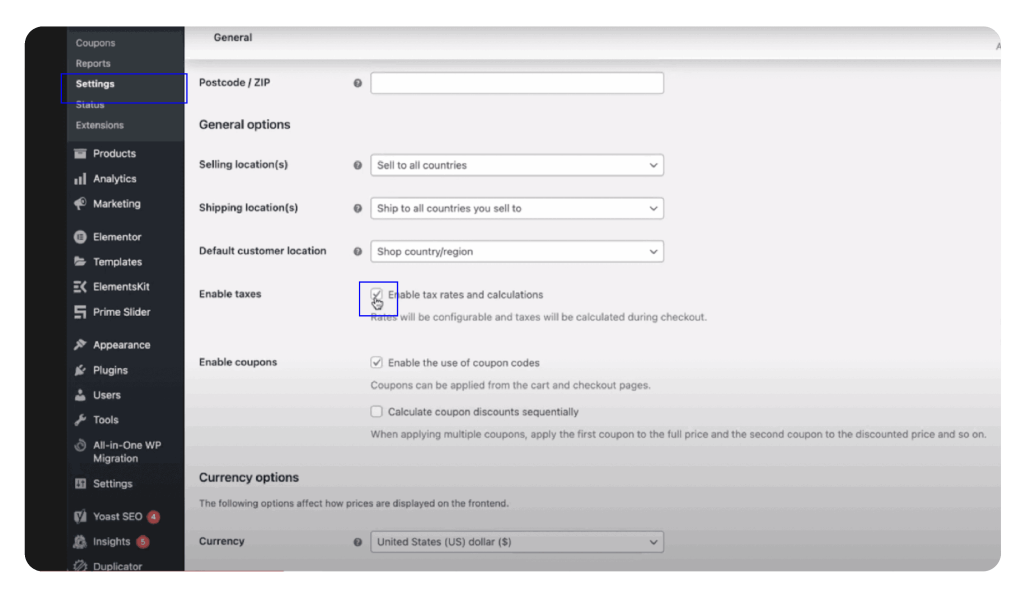Open Coupons in WooCommerce submenu

pos(95,43)
